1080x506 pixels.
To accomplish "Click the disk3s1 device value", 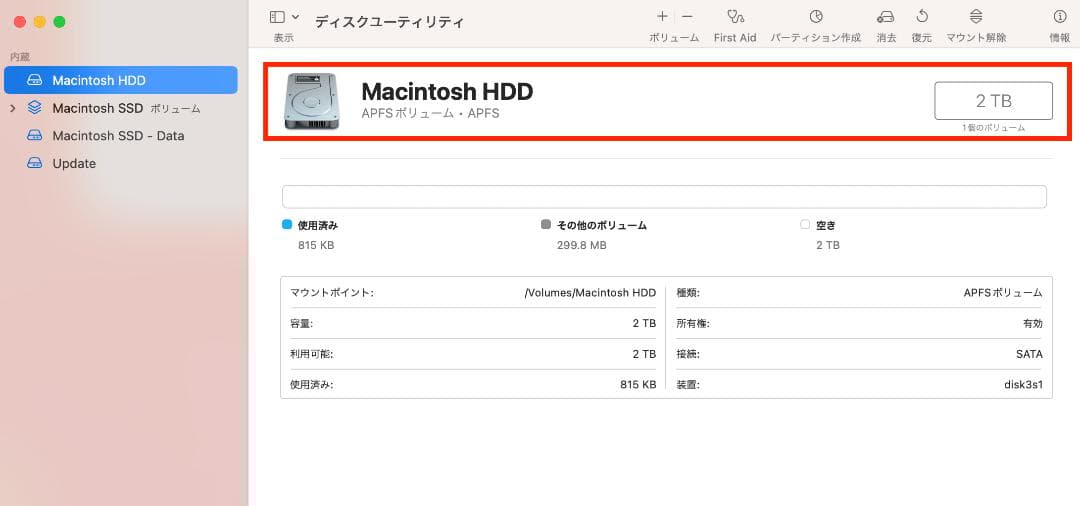I will (1024, 385).
